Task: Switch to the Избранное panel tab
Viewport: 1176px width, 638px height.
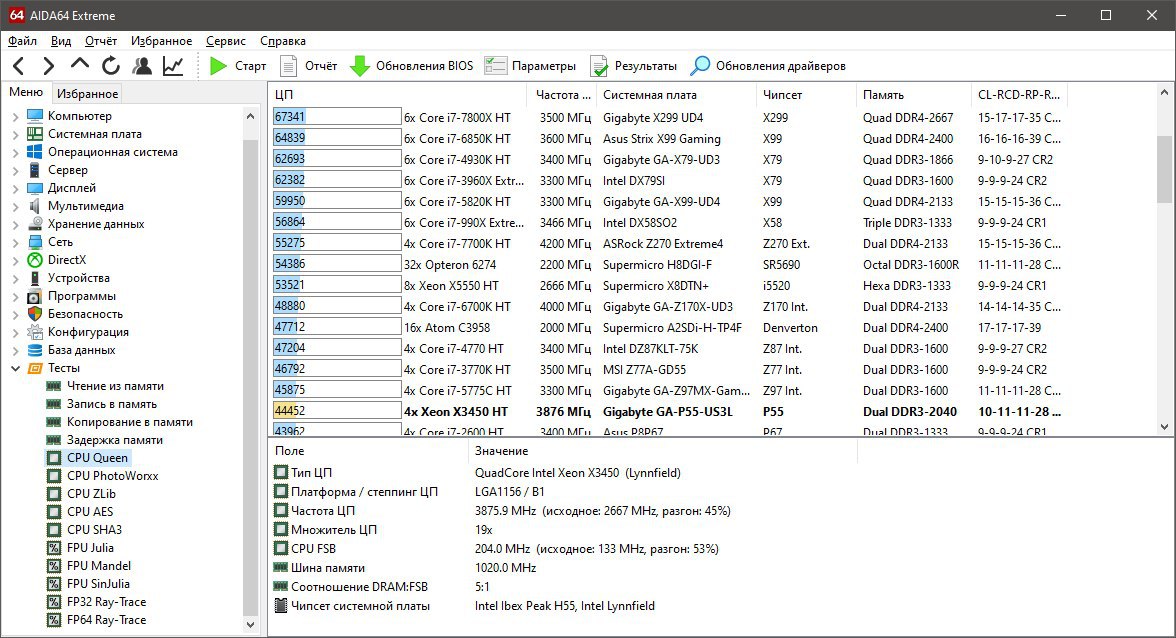Action: 88,94
